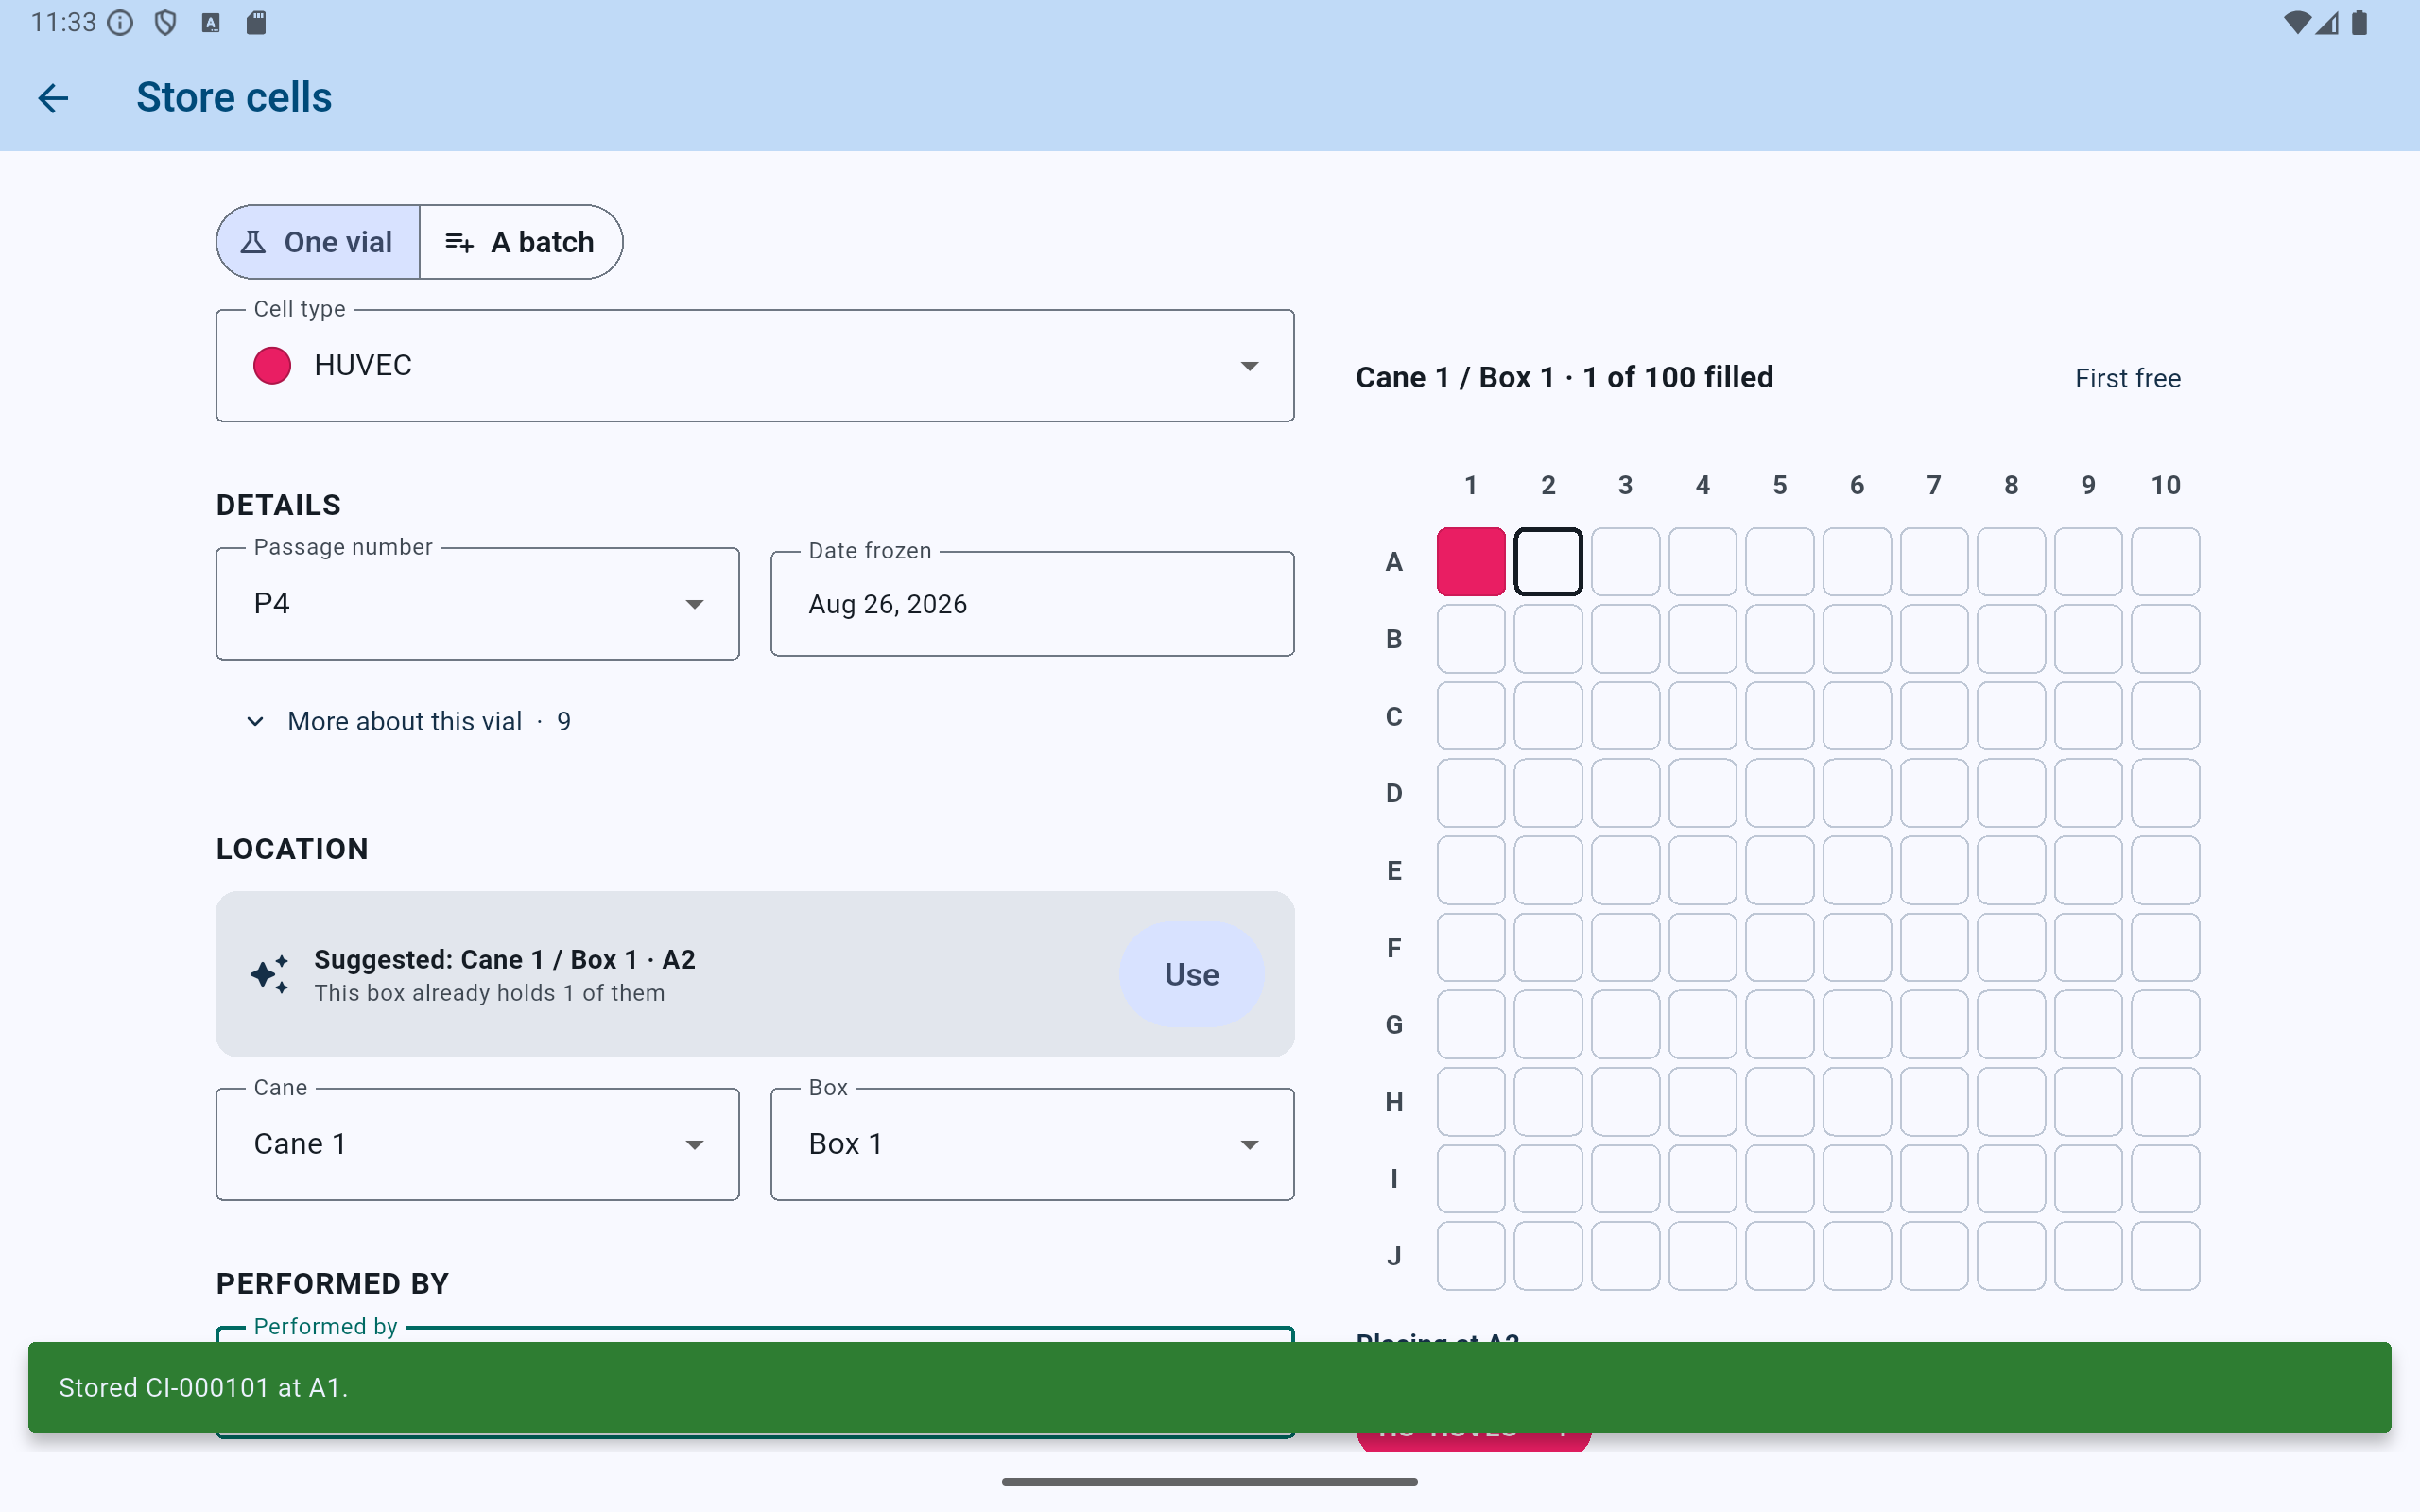2420x1512 pixels.
Task: Click the Wi-Fi status icon
Action: [2297, 22]
